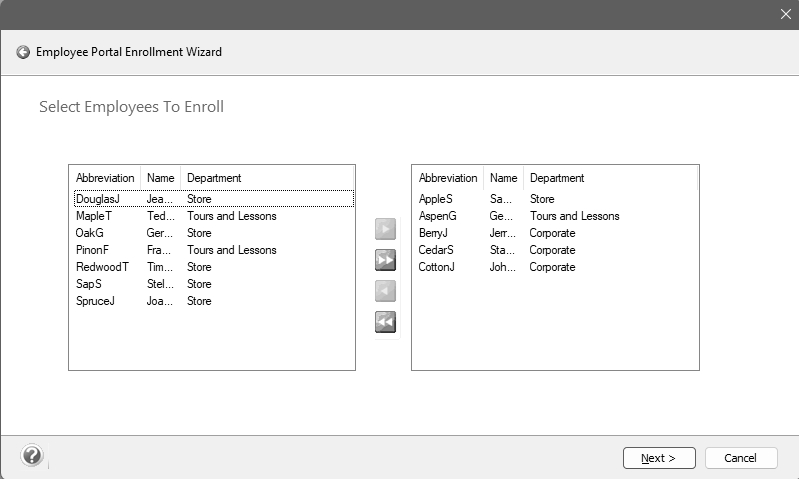Choose CottonJ in the right list

pyautogui.click(x=438, y=267)
